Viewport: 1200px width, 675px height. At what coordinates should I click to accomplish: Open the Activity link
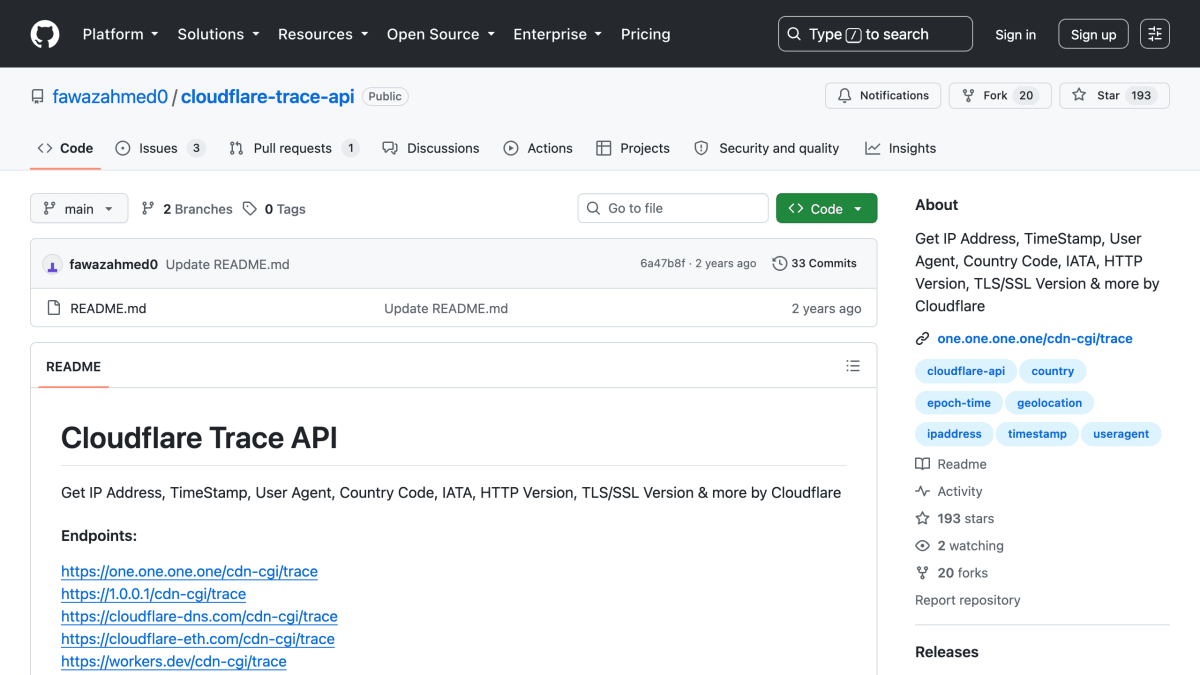(x=949, y=491)
